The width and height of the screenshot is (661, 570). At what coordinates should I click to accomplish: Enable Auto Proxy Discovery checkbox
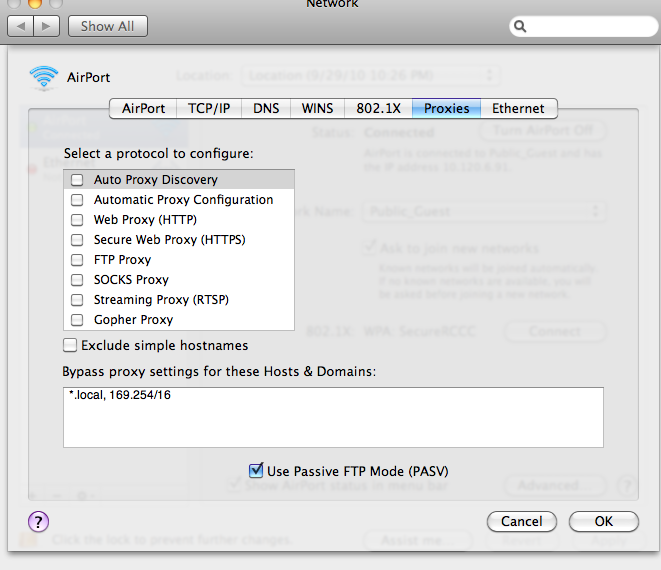coord(77,180)
